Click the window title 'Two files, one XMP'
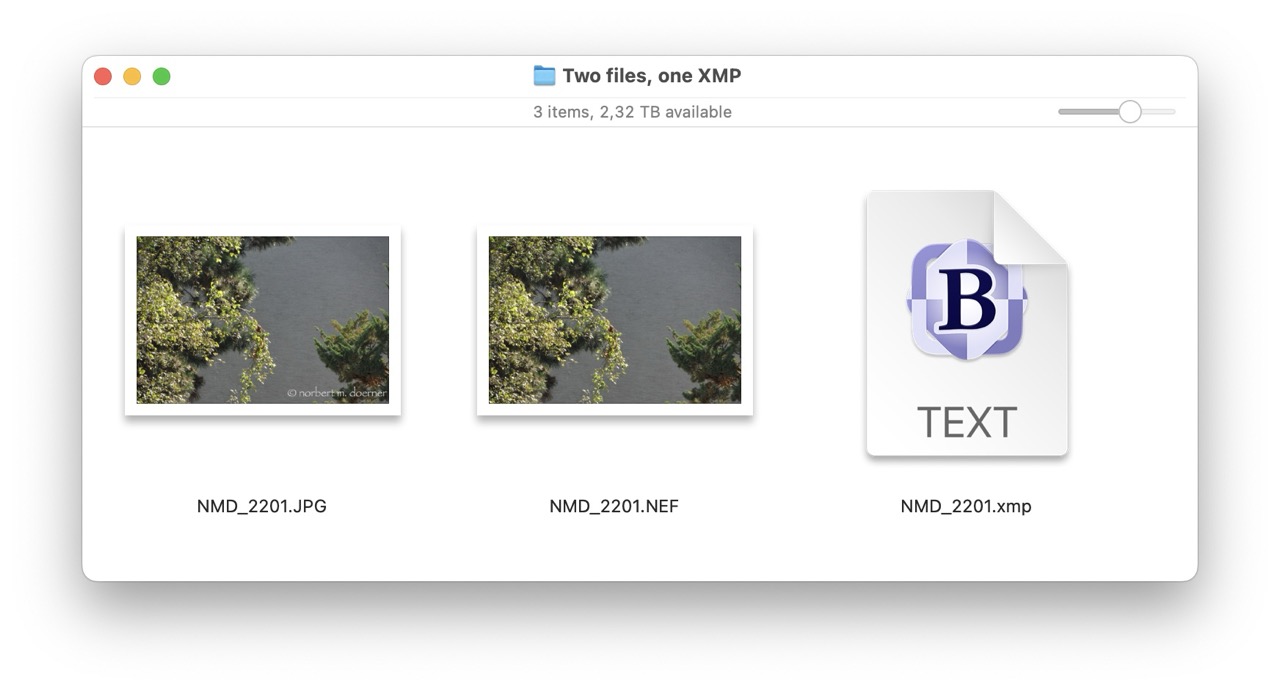Screen dimensions: 1280x690 (652, 76)
